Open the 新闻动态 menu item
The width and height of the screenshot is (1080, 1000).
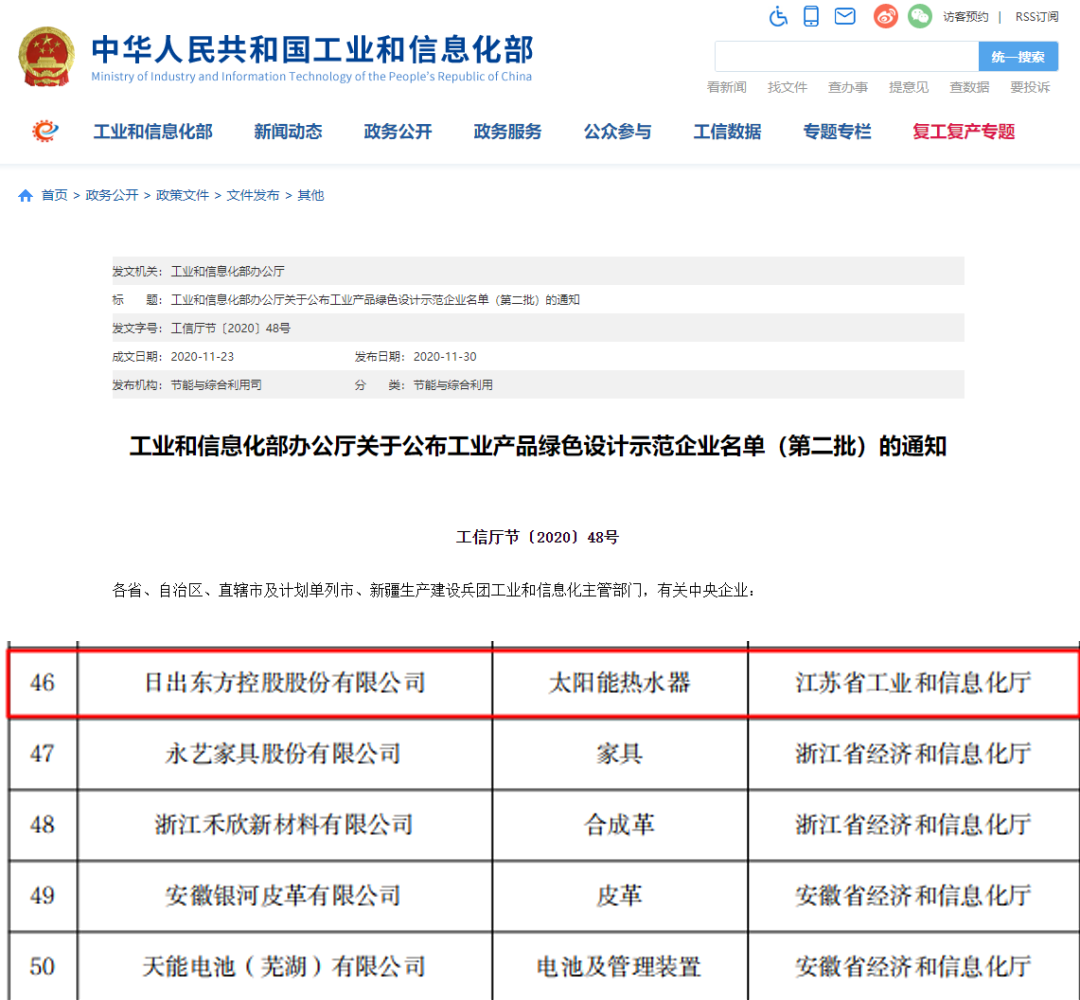(288, 132)
